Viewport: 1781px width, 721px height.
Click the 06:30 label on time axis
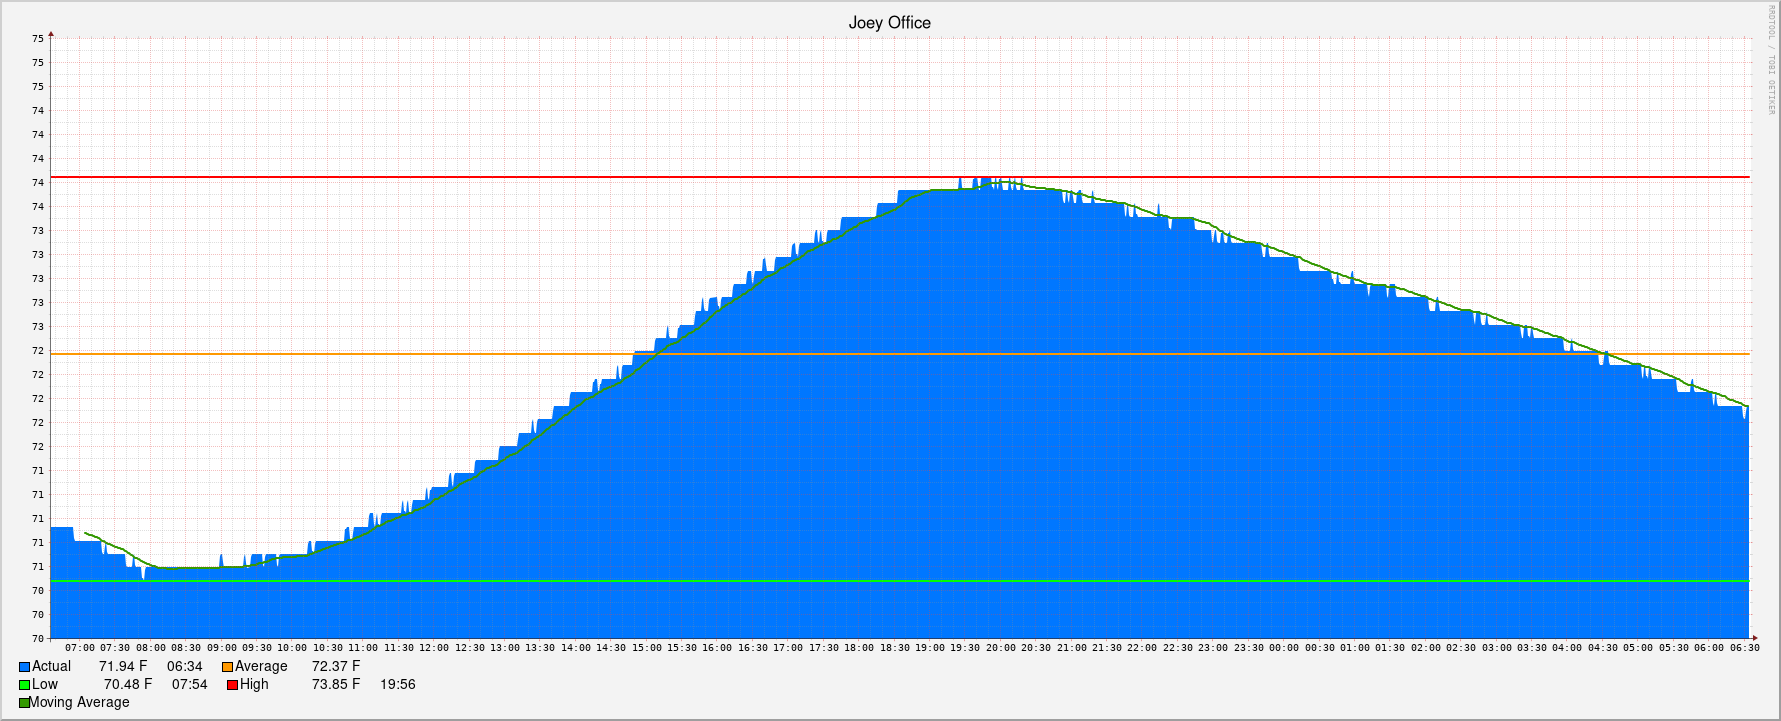pos(1744,648)
